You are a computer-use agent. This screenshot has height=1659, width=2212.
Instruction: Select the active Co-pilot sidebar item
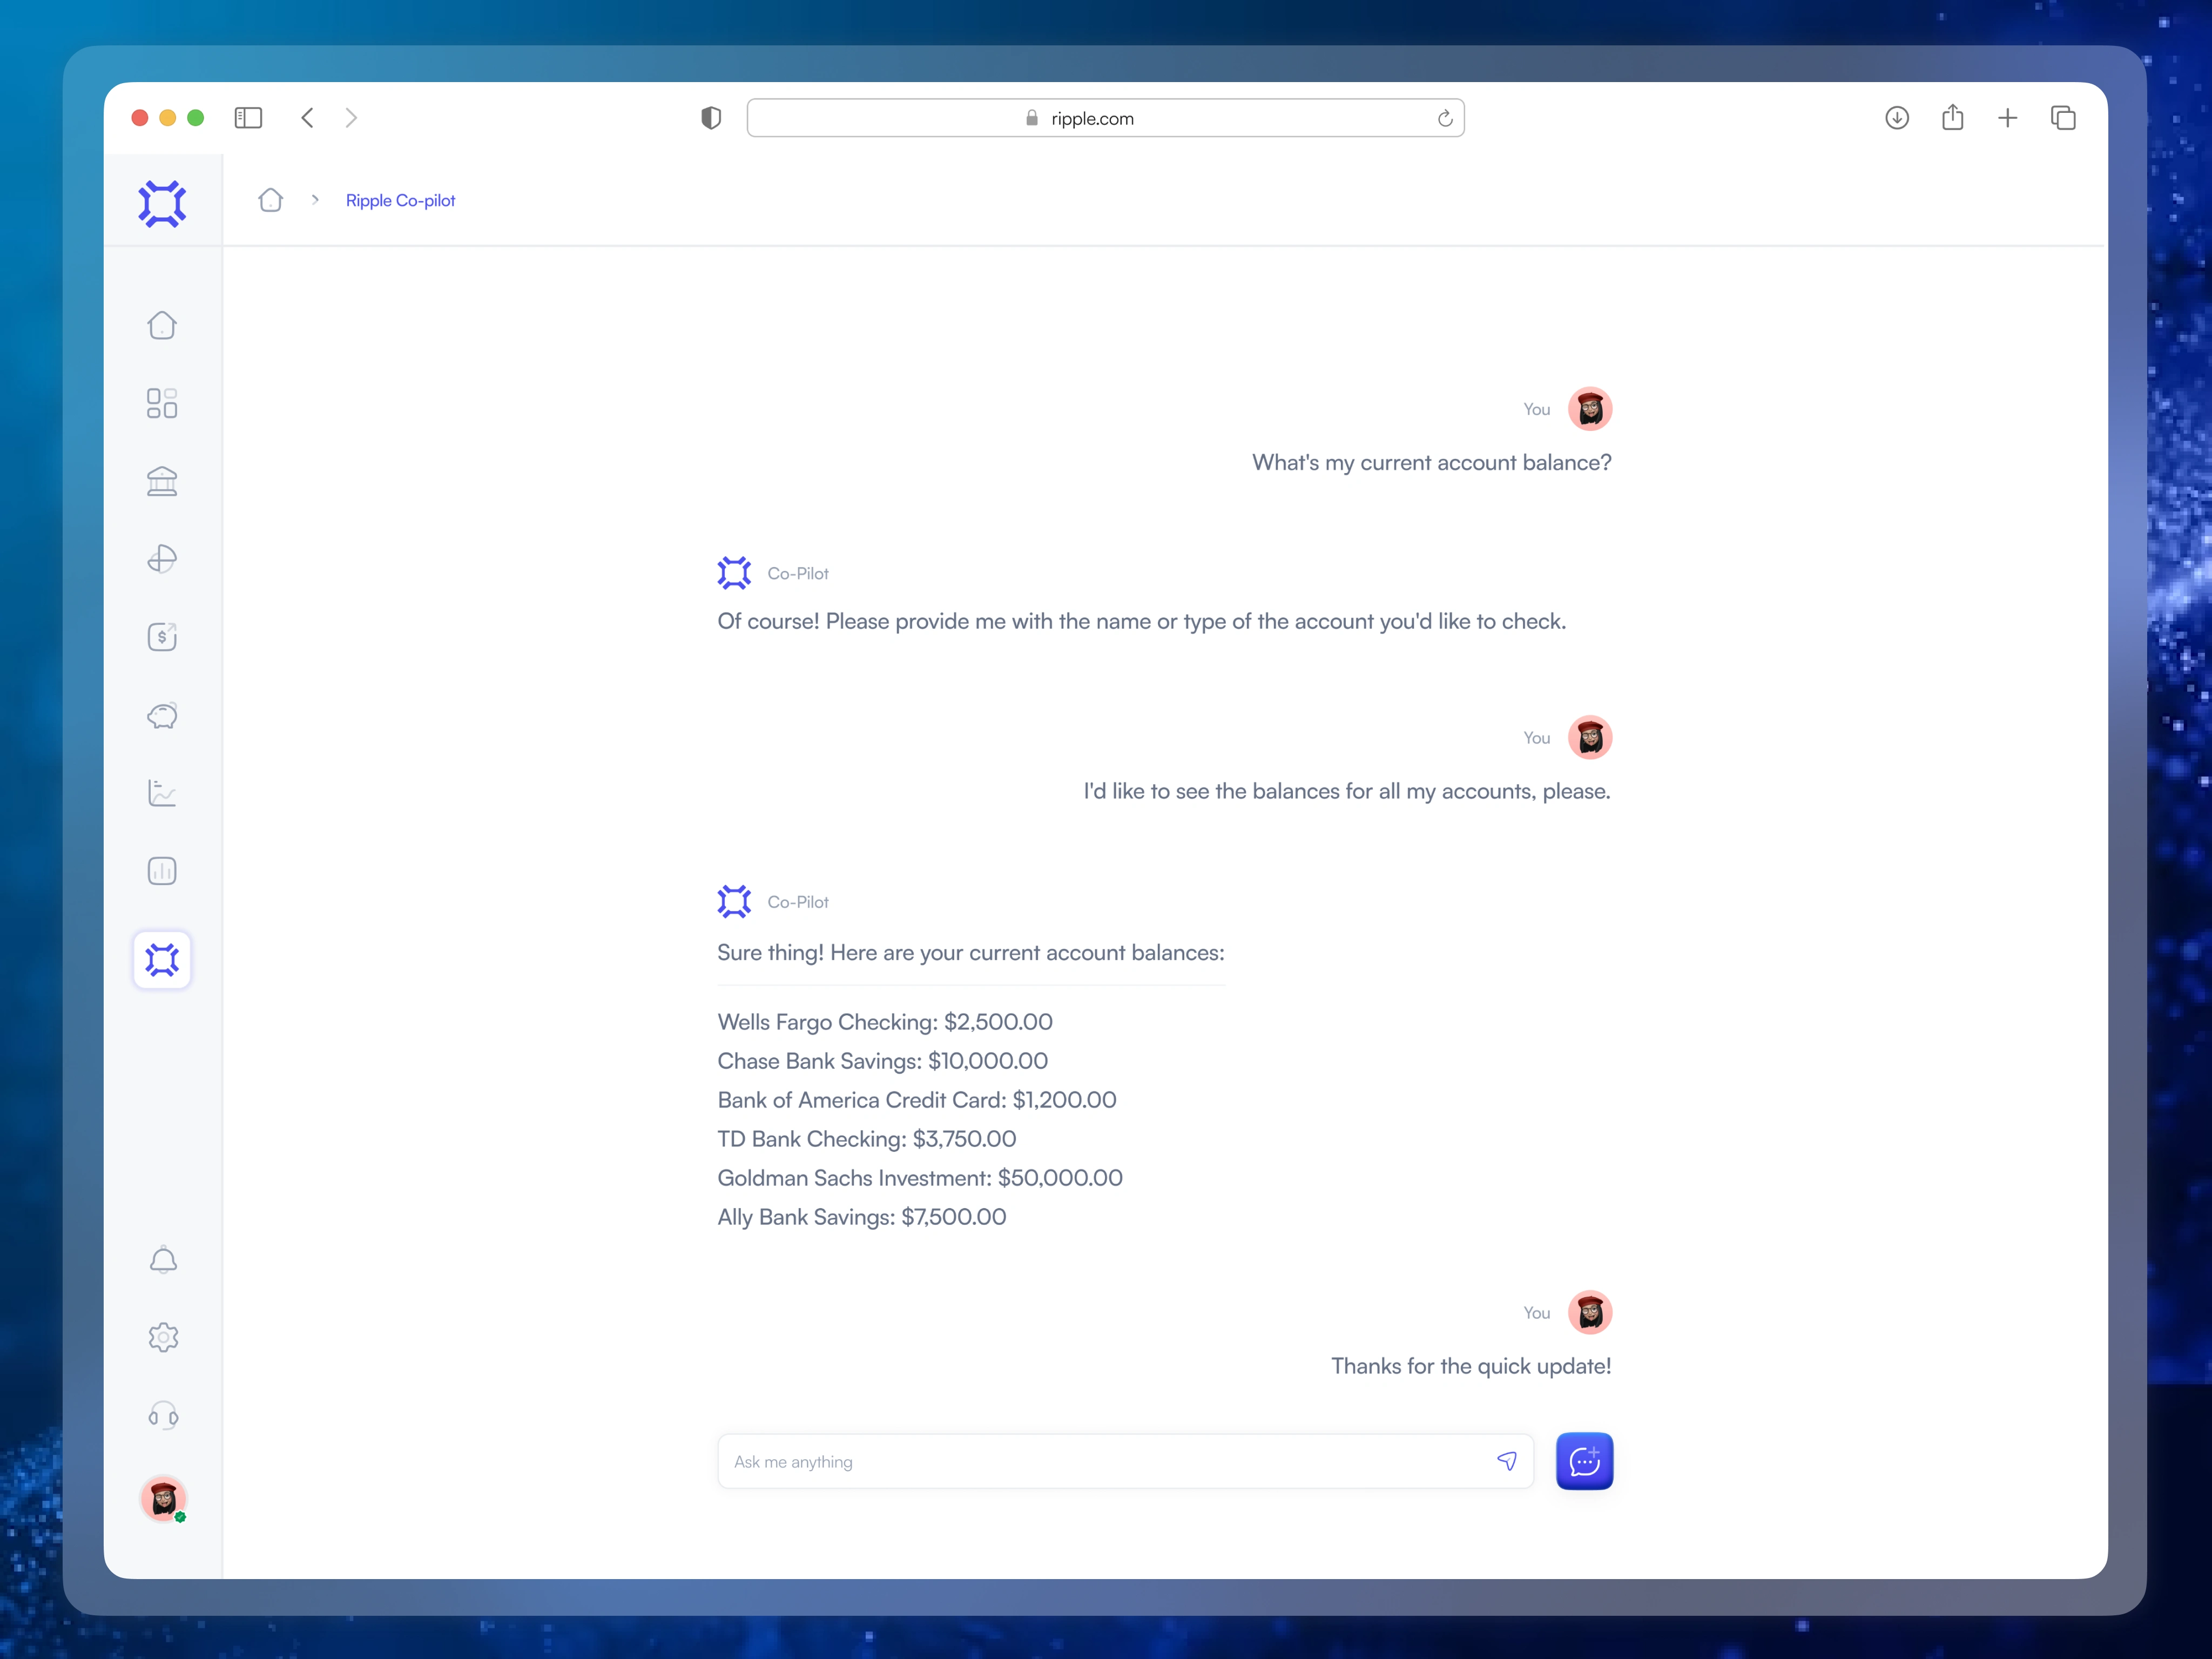(x=162, y=960)
